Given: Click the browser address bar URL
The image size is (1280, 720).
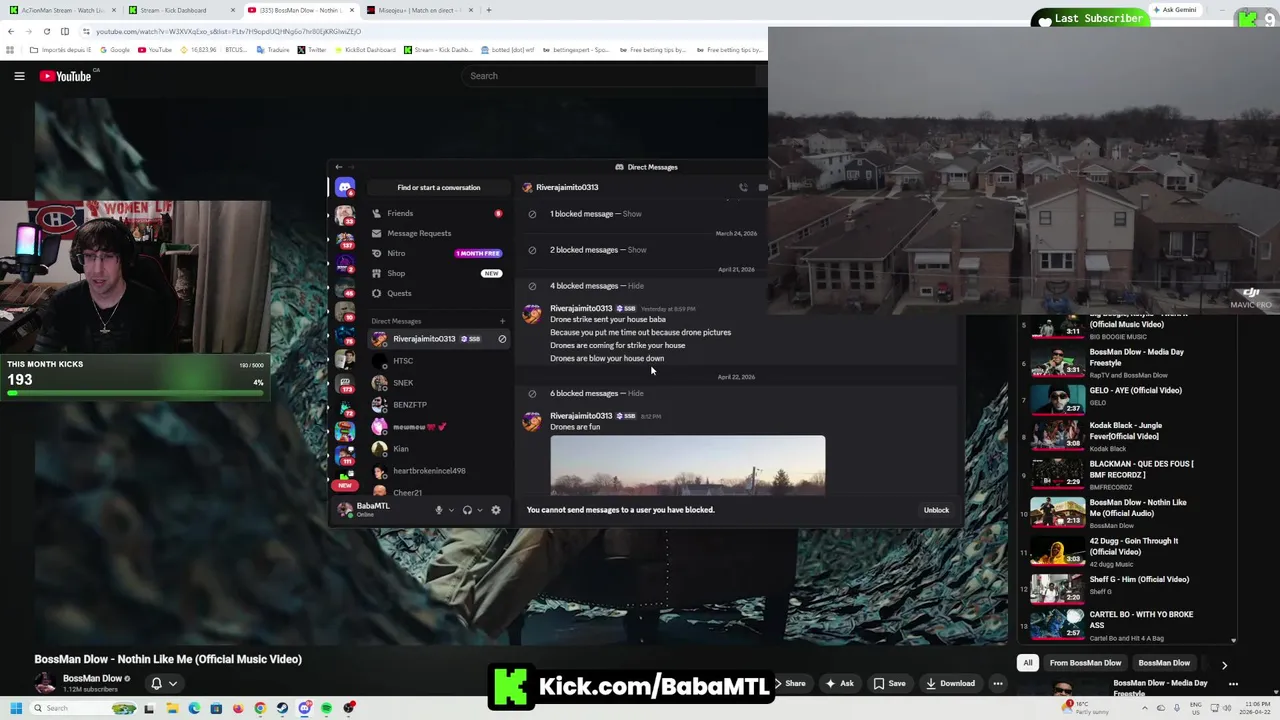Looking at the screenshot, I should coord(228,31).
